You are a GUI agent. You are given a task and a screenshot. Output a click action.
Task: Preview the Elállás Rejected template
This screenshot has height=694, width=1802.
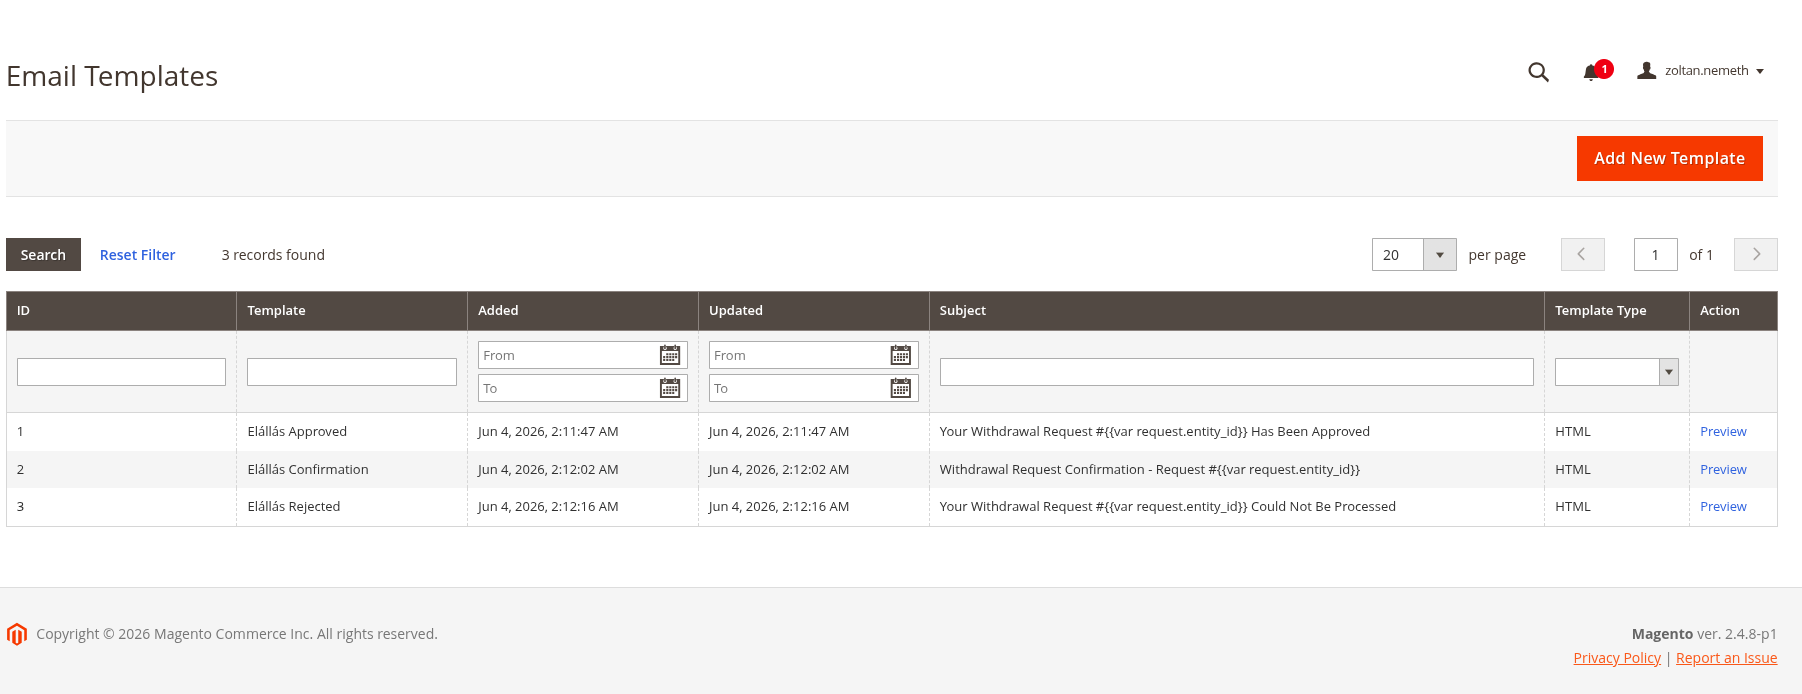coord(1723,507)
